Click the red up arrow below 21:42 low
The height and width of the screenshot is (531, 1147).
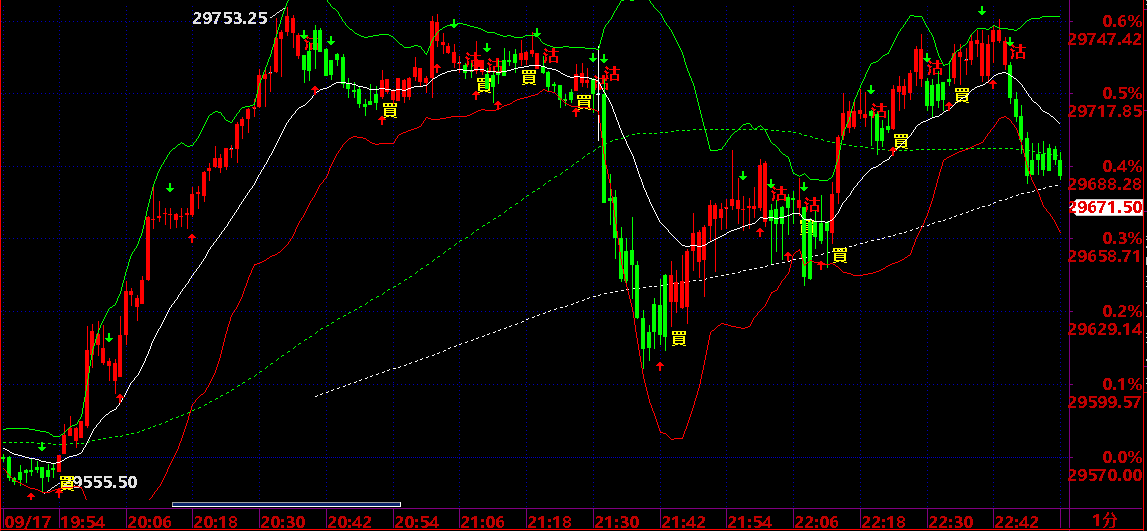(x=660, y=366)
